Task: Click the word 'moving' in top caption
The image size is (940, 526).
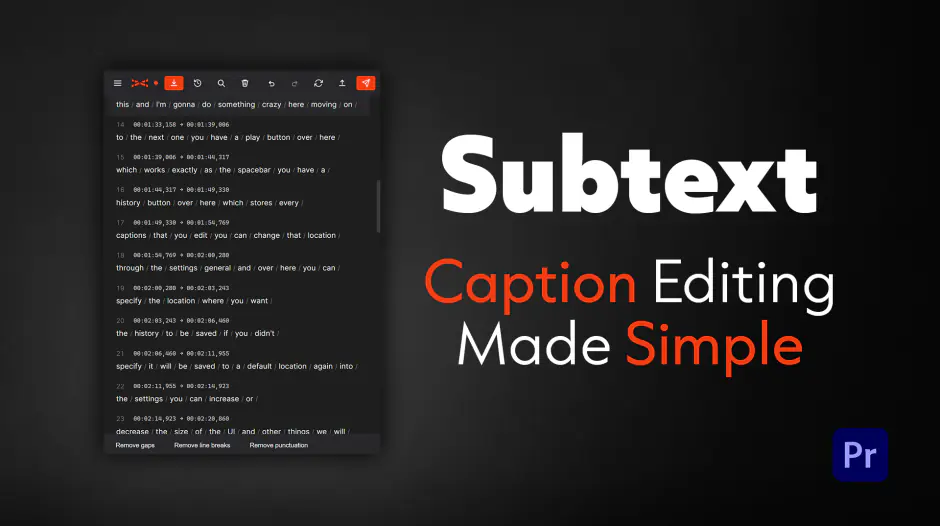Action: 324,104
